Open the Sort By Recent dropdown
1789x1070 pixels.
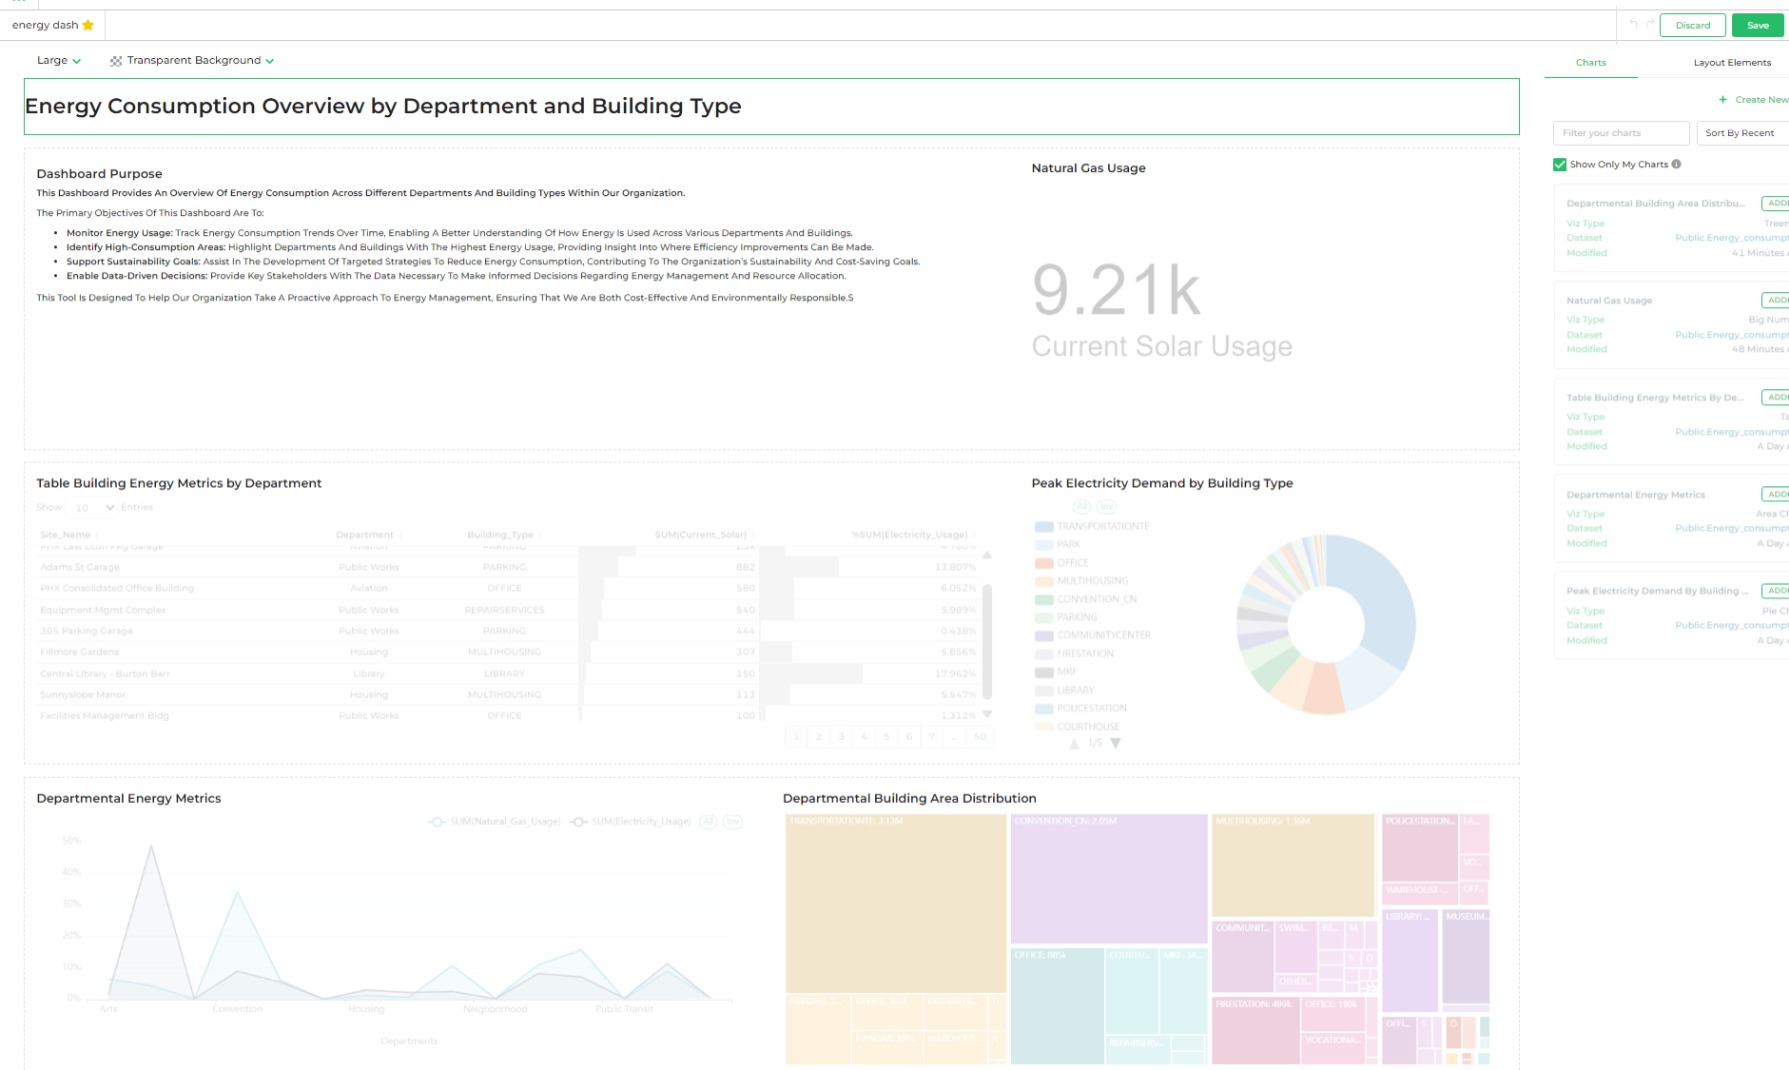coord(1744,133)
